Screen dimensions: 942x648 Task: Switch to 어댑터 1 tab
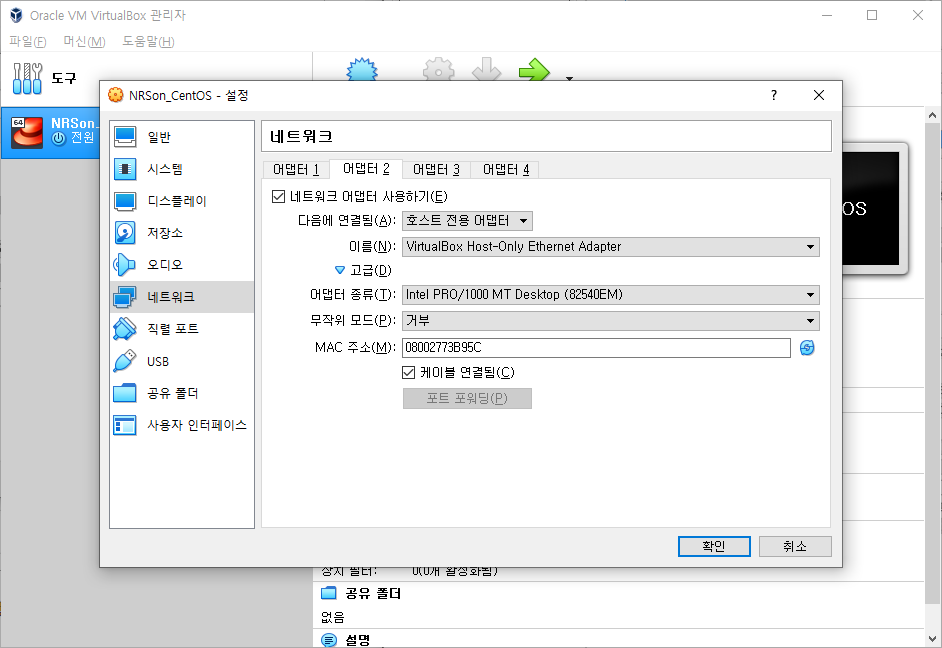pyautogui.click(x=296, y=170)
